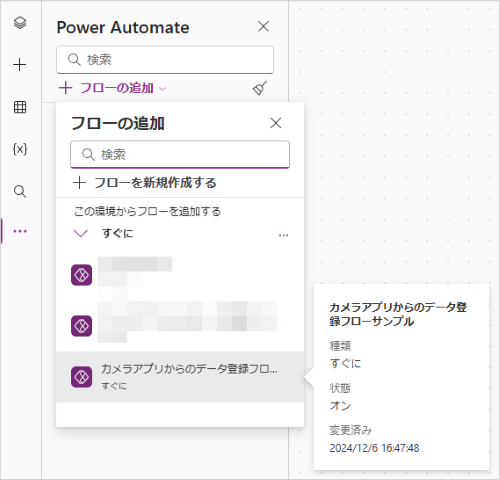Close the フローの追加 popup
Image resolution: width=500 pixels, height=480 pixels.
click(x=276, y=123)
